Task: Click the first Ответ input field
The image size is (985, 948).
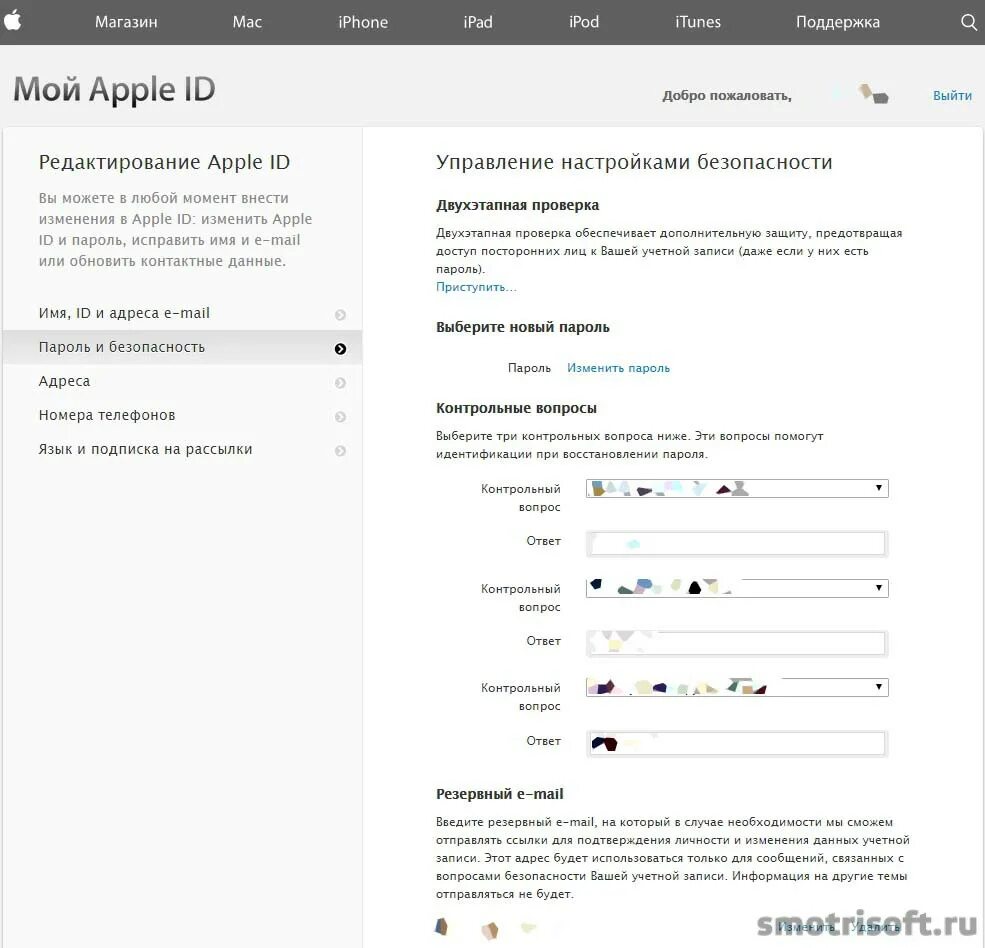Action: [736, 543]
